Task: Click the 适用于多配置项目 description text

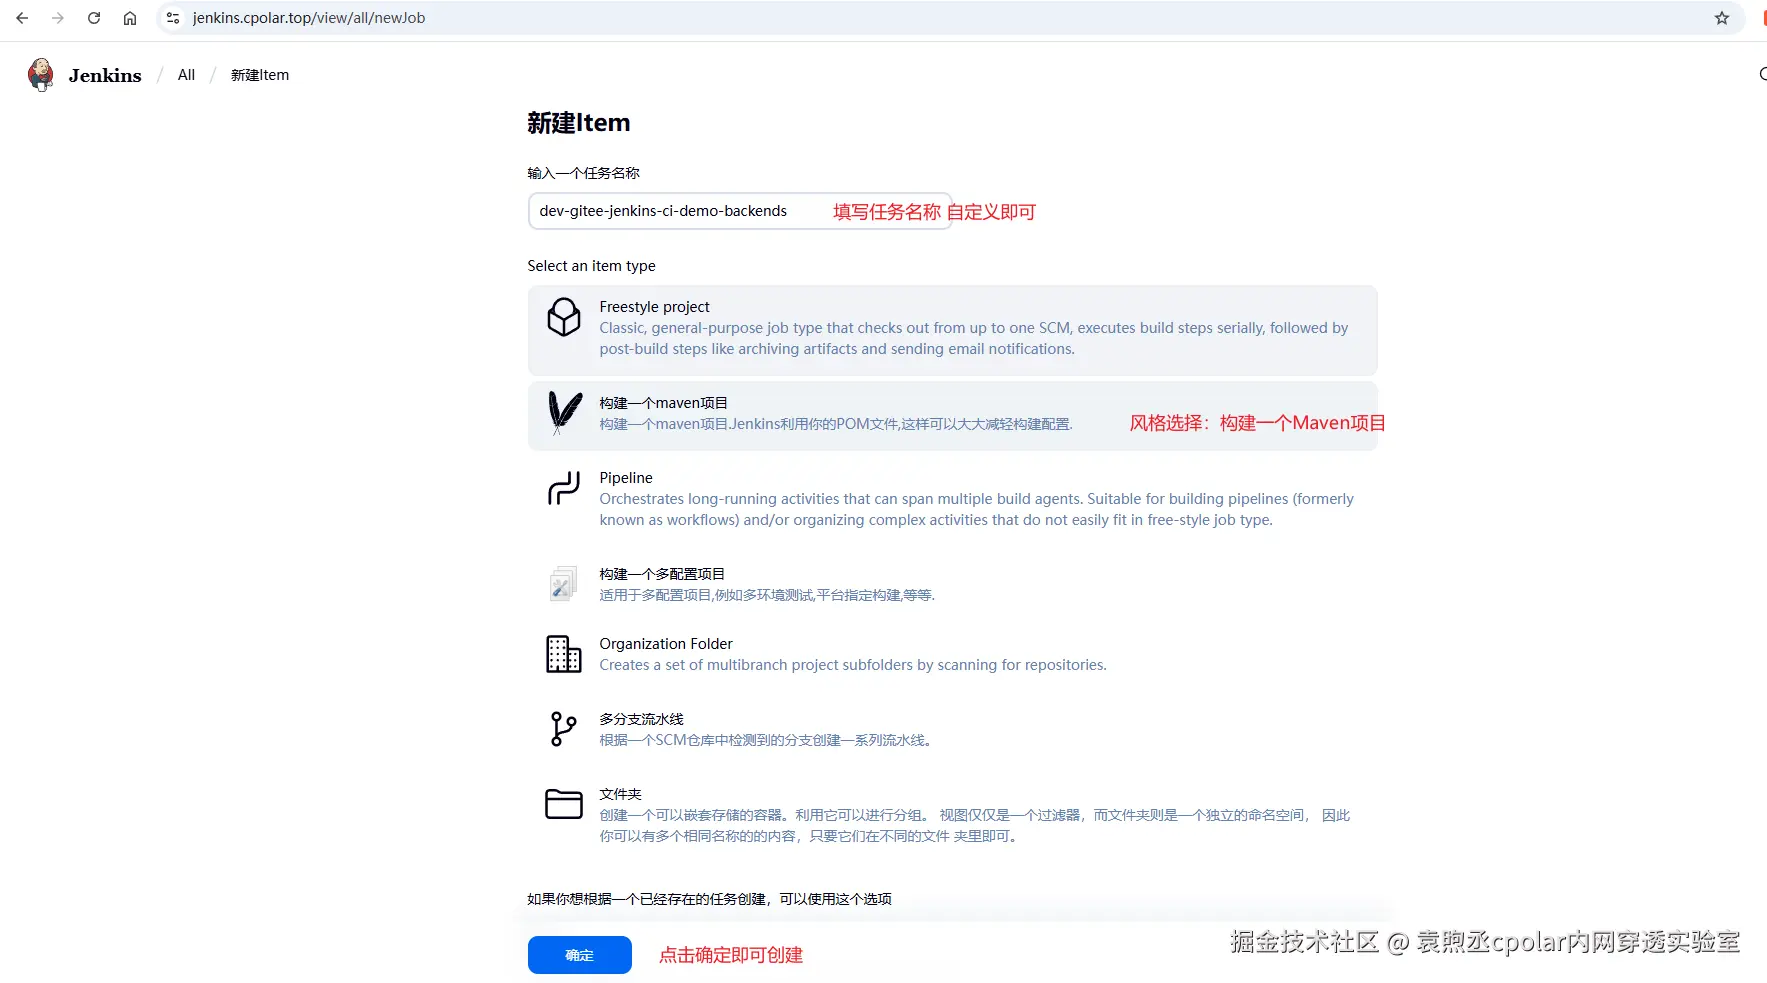Action: click(767, 595)
